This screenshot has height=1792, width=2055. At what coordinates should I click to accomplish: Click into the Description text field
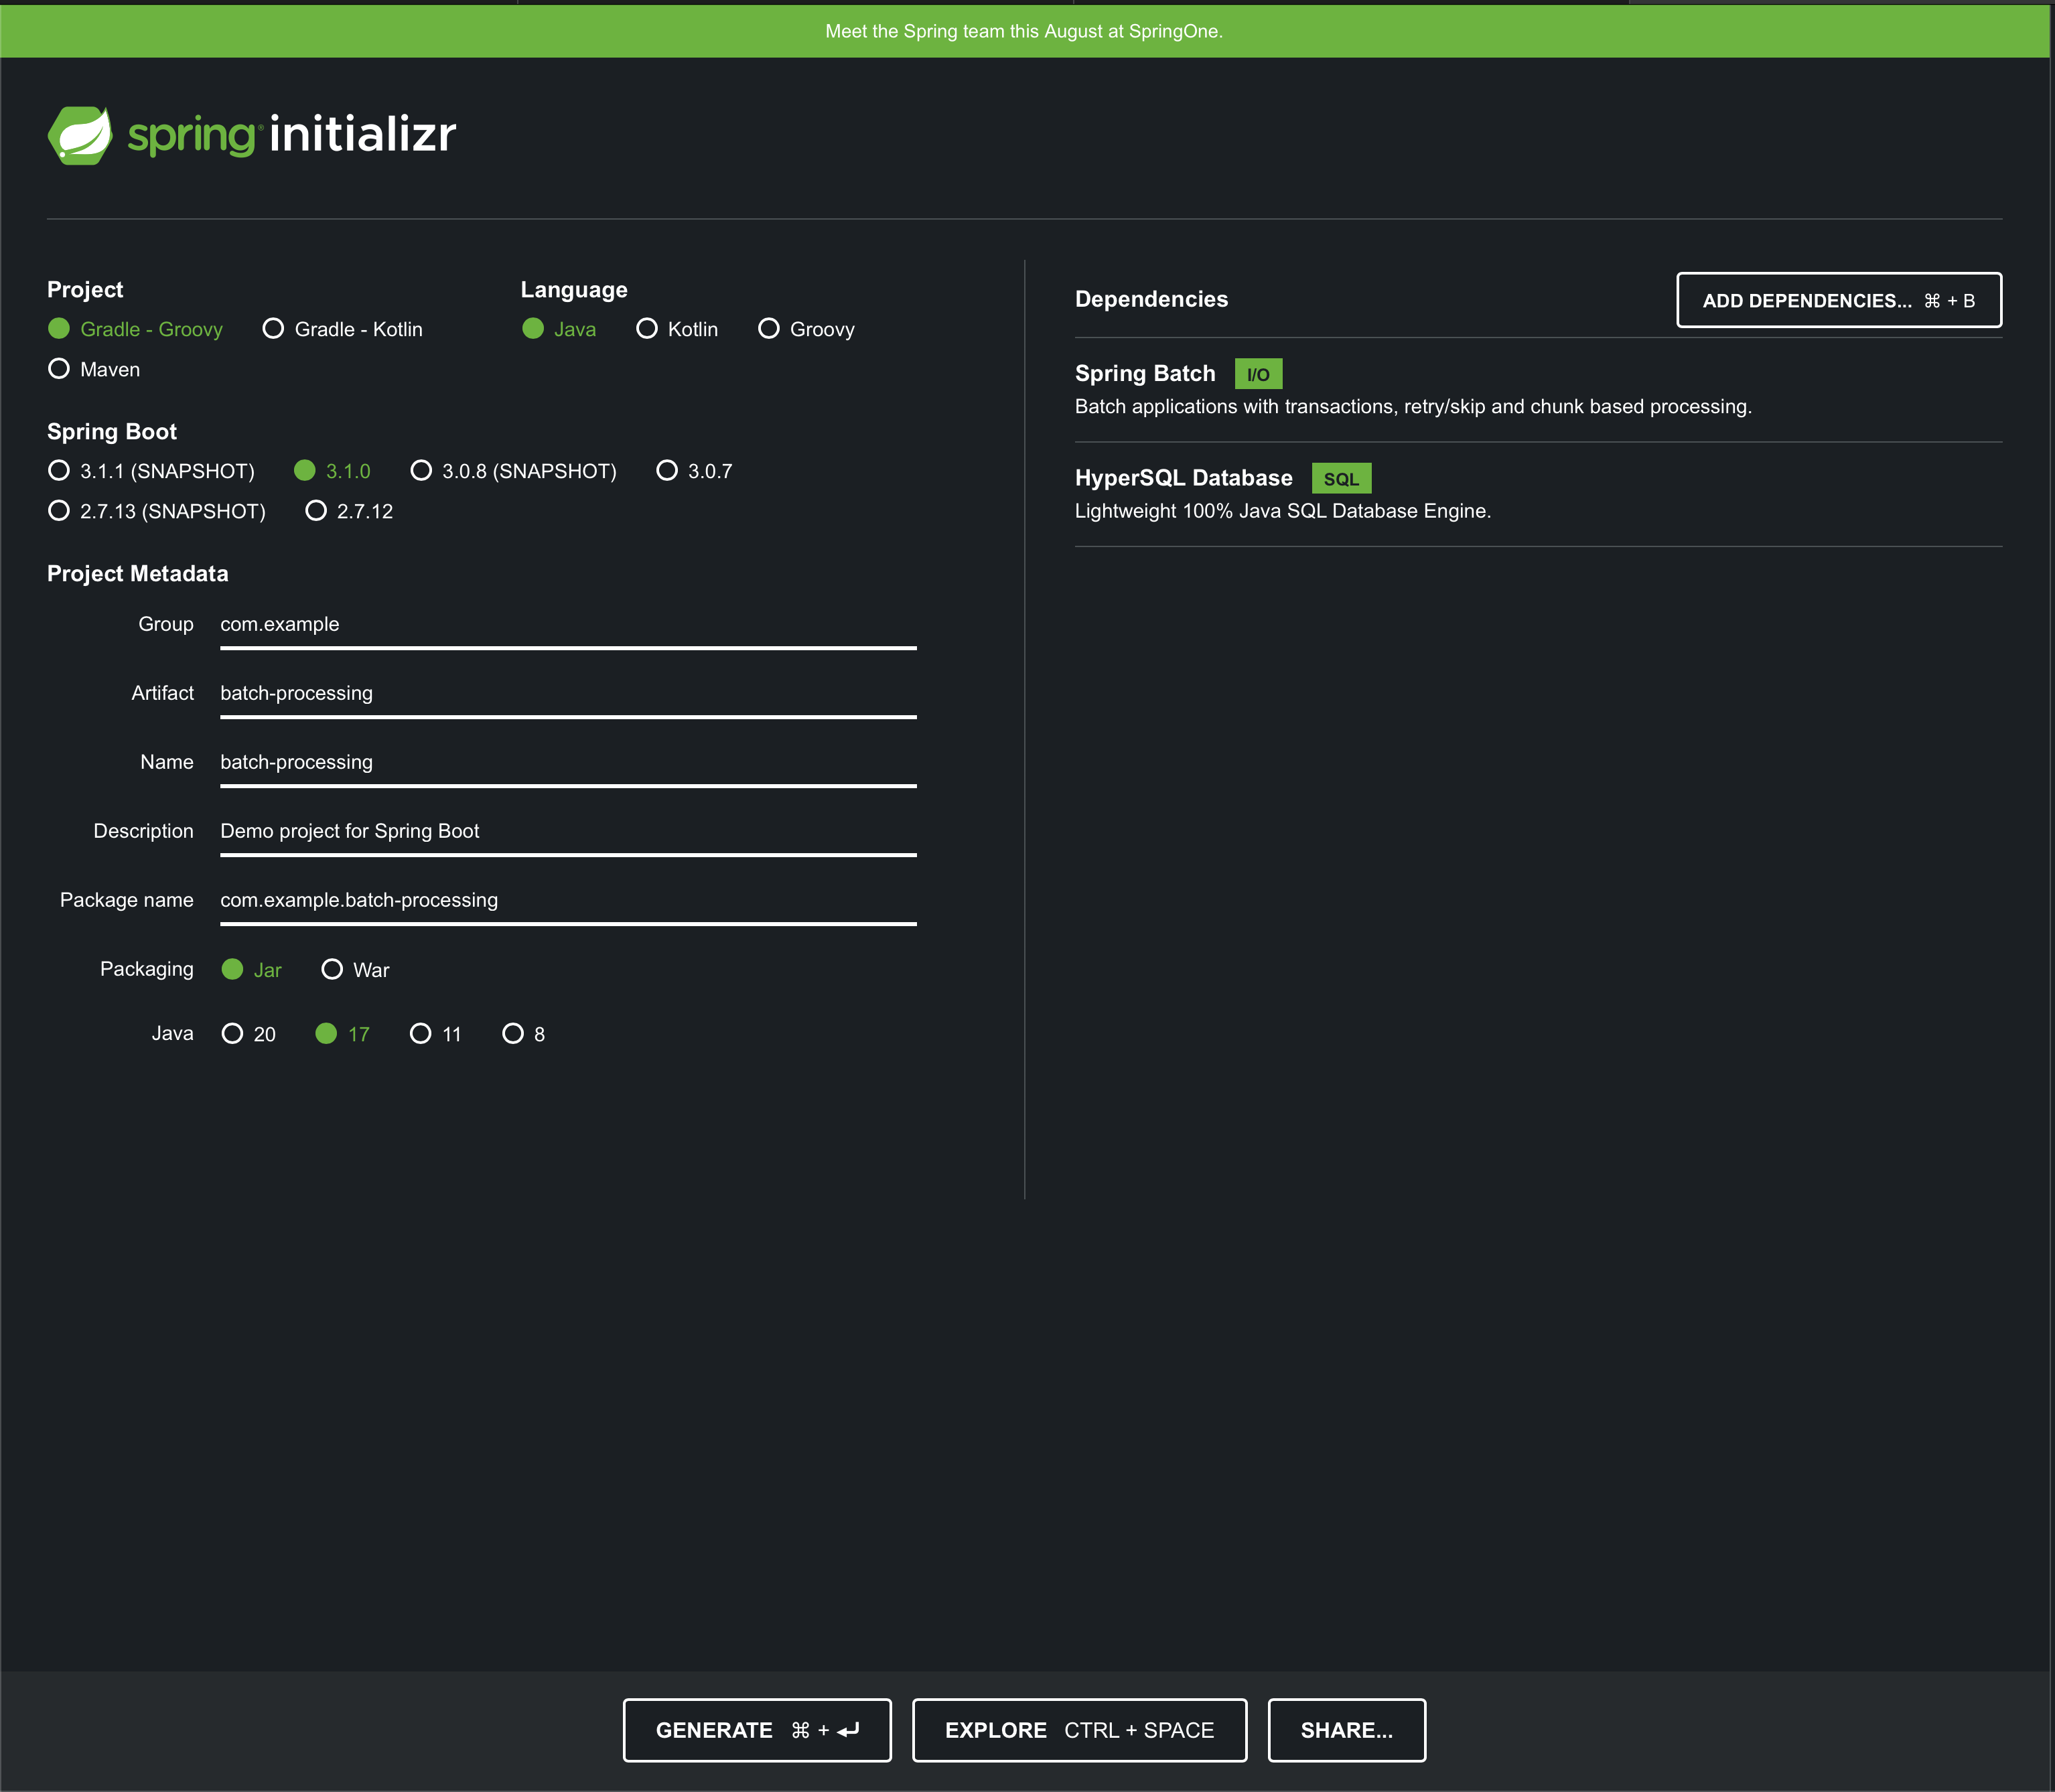click(x=567, y=831)
